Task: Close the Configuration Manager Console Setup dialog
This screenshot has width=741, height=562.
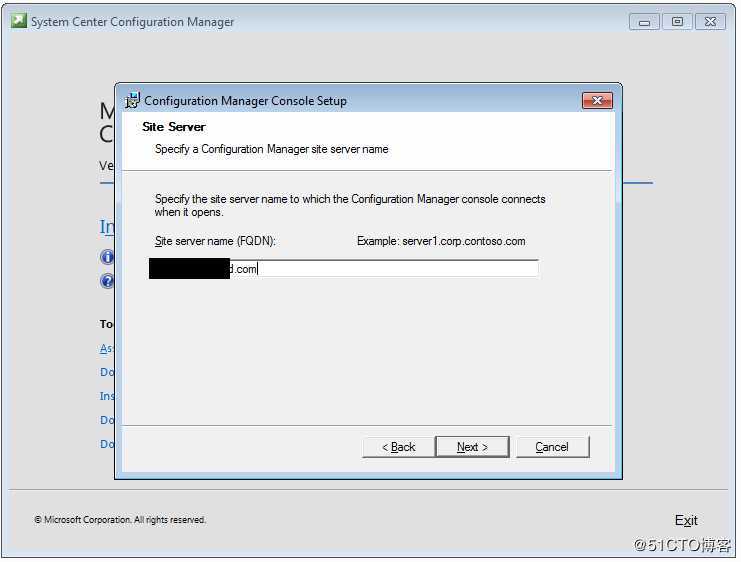Action: (x=597, y=101)
